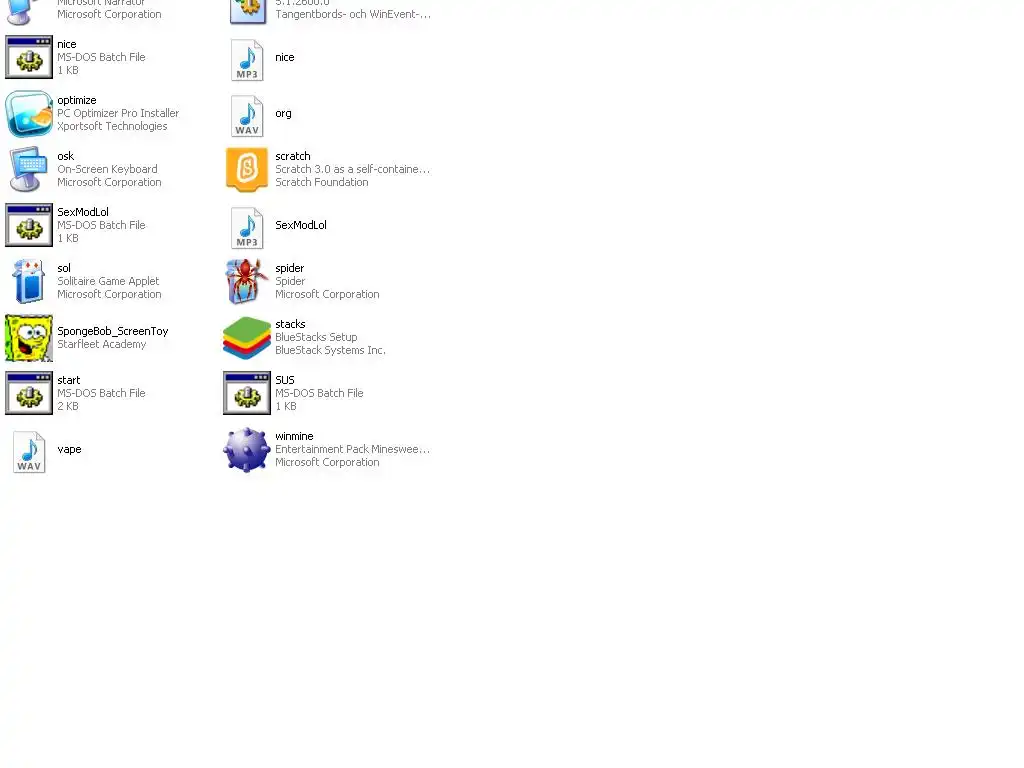Click the spider solitaire game icon
Viewport: 1024px width, 768px height.
pyautogui.click(x=247, y=281)
